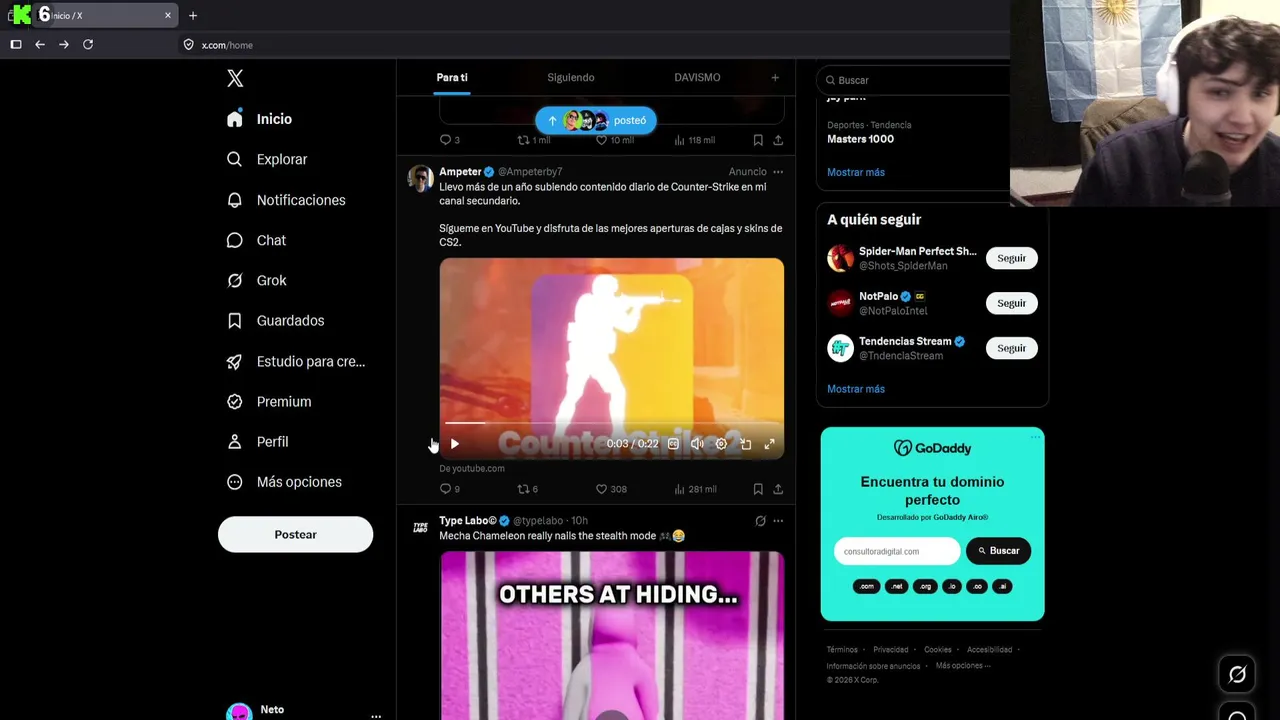
Task: Follow Tendencias Stream
Action: [1011, 348]
